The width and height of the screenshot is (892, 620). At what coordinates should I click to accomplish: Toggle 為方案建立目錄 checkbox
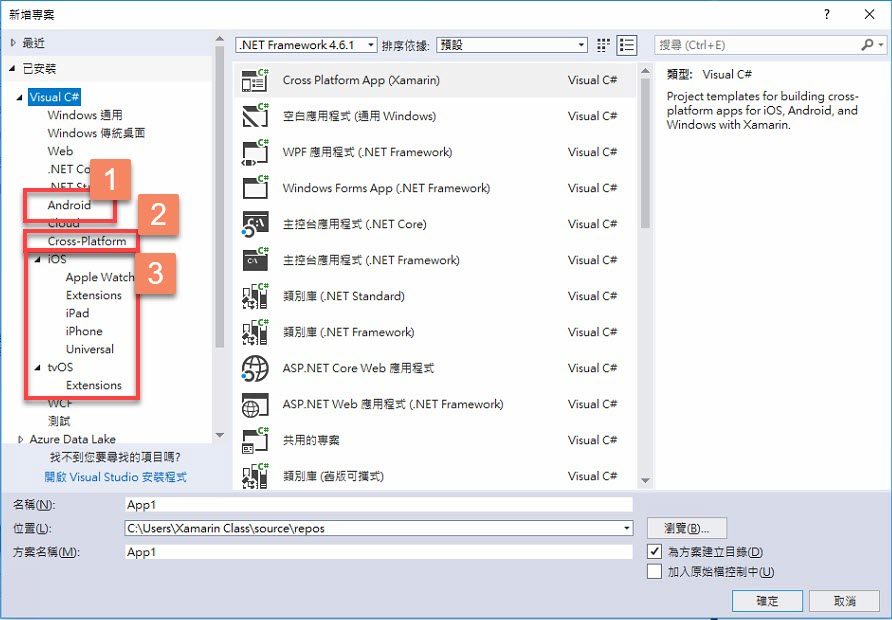(655, 551)
